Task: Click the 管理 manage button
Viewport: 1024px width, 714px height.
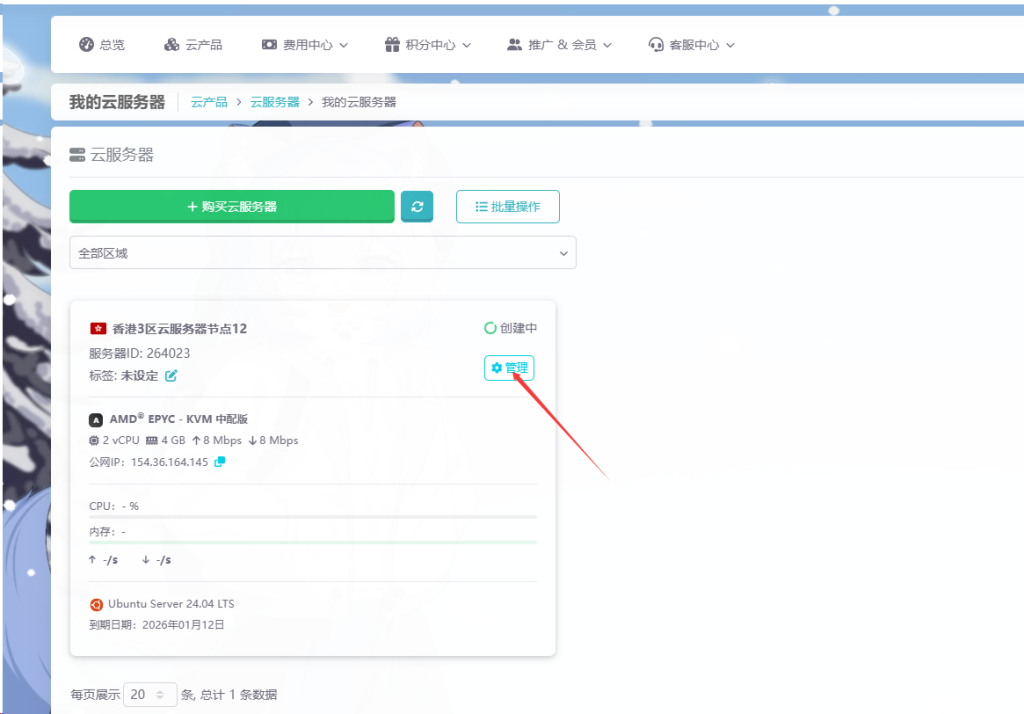Action: 509,368
